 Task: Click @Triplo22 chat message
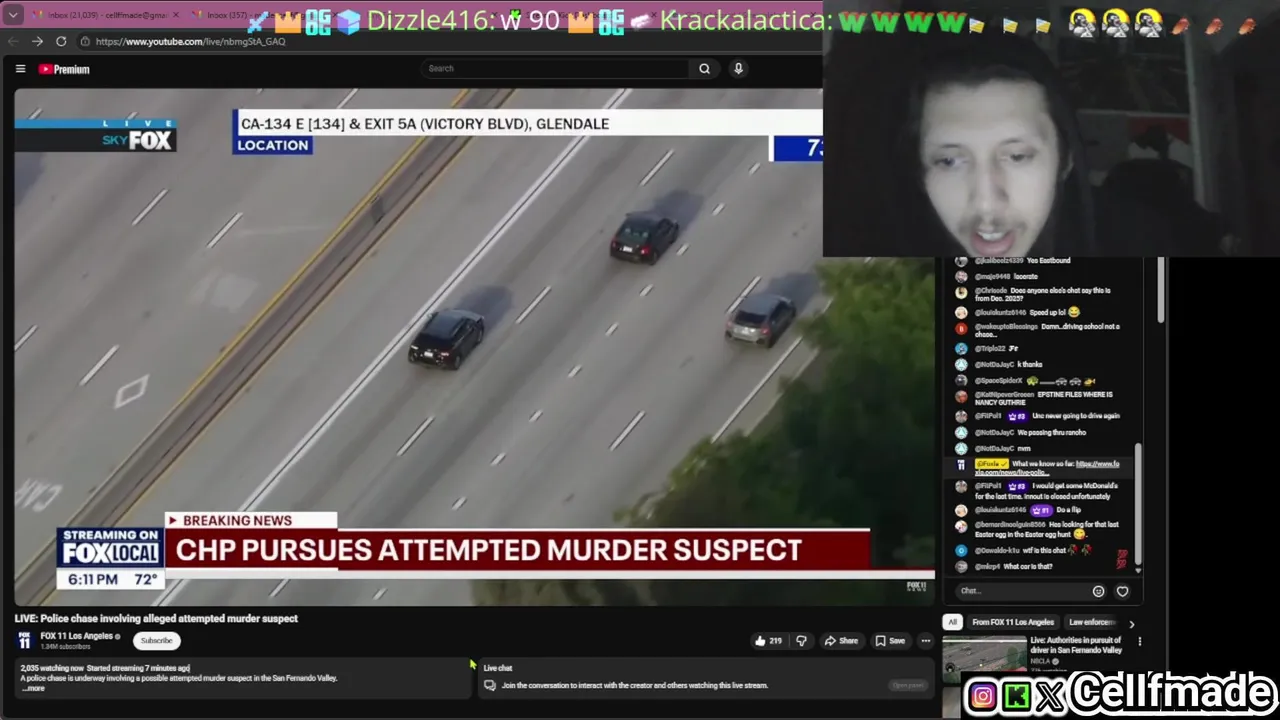pos(996,348)
